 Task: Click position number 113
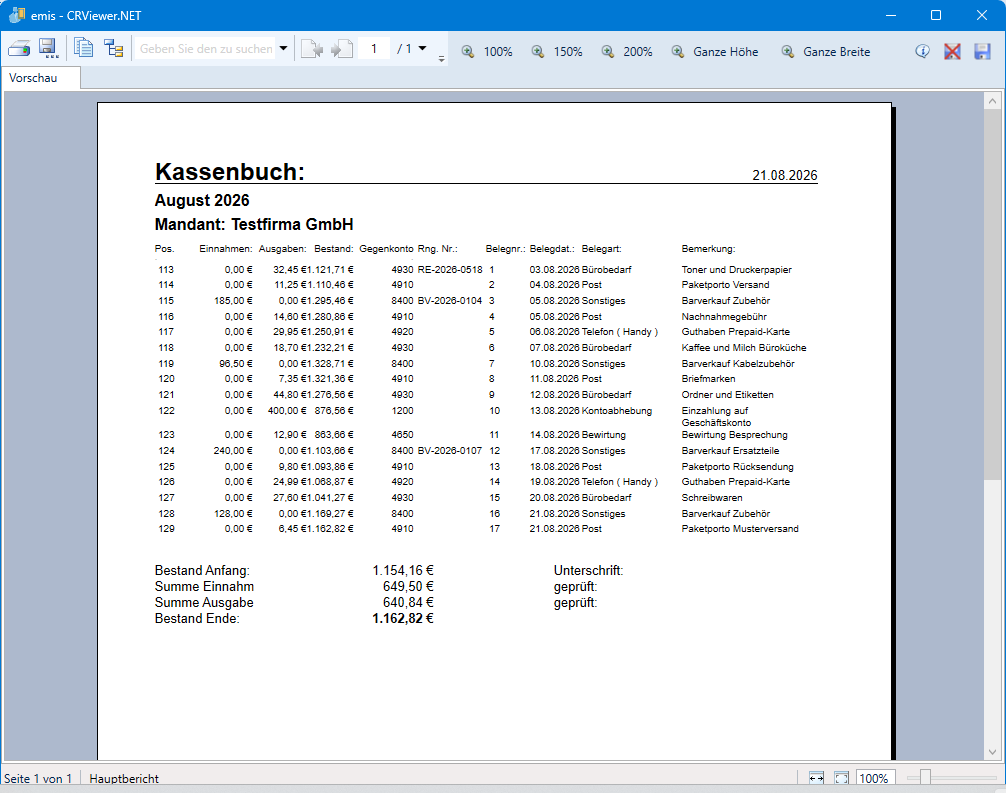[x=166, y=269]
